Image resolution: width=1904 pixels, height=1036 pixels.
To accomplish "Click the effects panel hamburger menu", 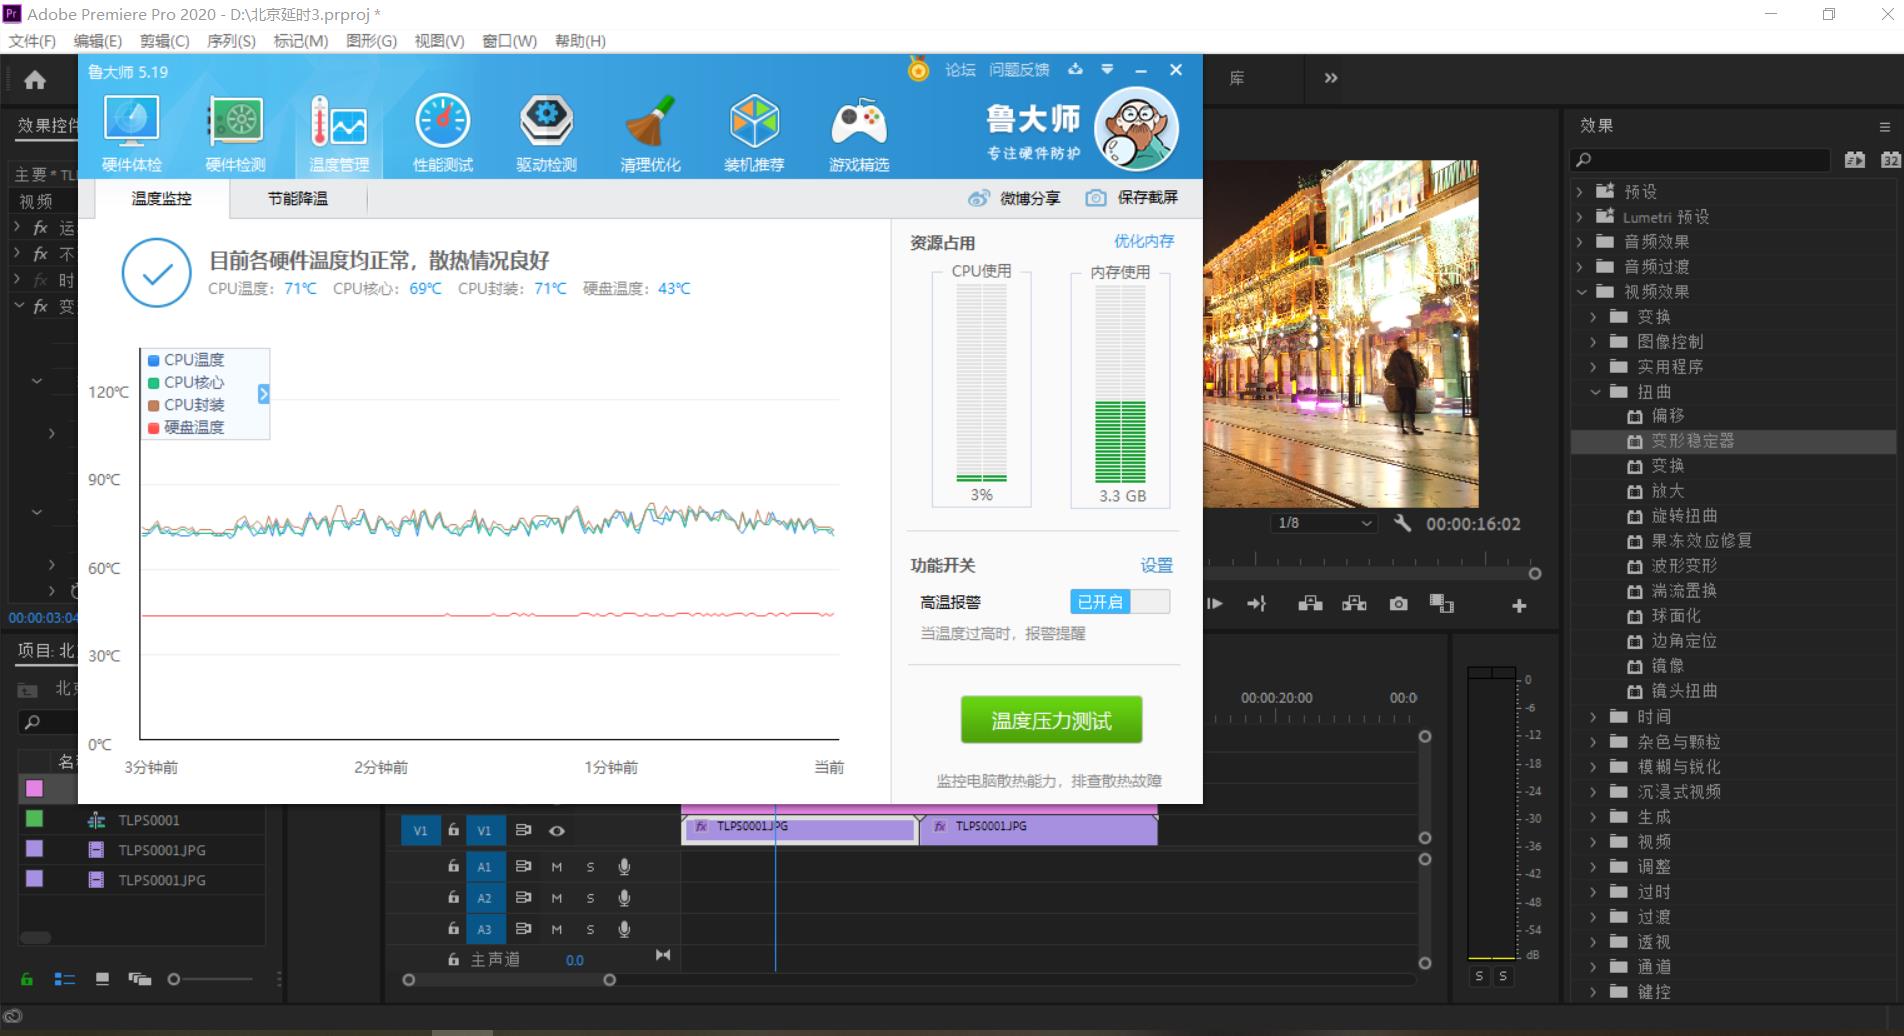I will [1885, 127].
